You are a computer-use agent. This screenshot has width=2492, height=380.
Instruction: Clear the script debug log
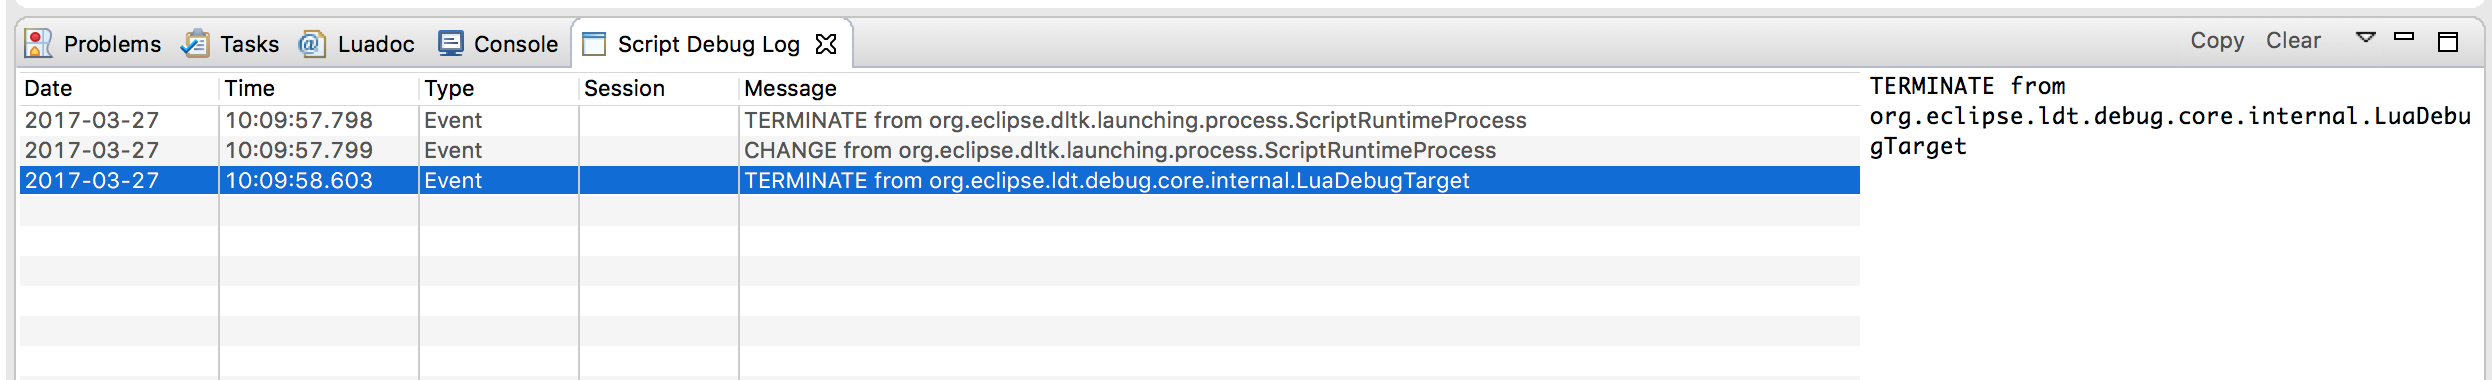click(2293, 40)
